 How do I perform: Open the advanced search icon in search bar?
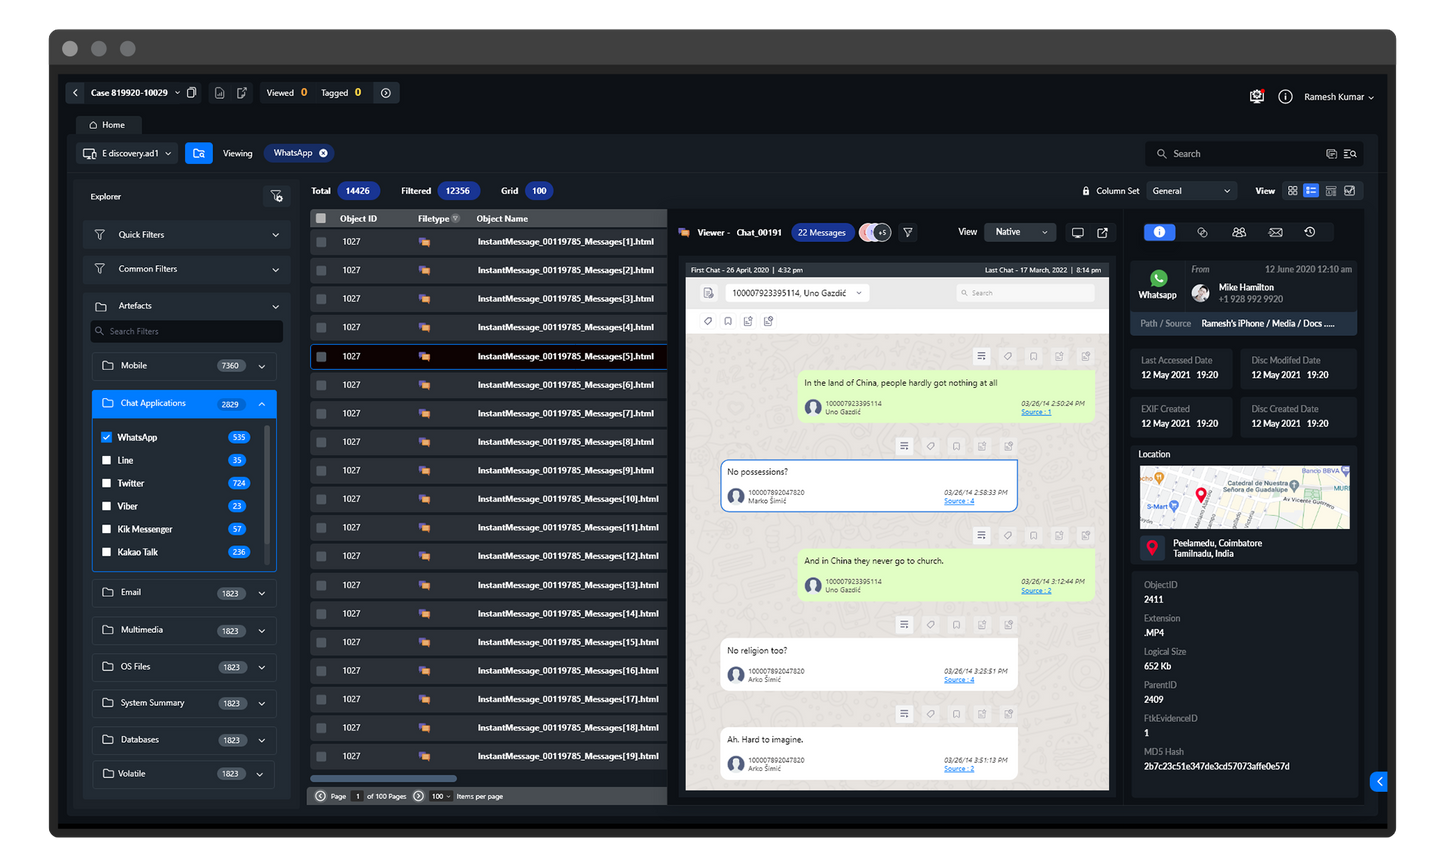[1350, 154]
